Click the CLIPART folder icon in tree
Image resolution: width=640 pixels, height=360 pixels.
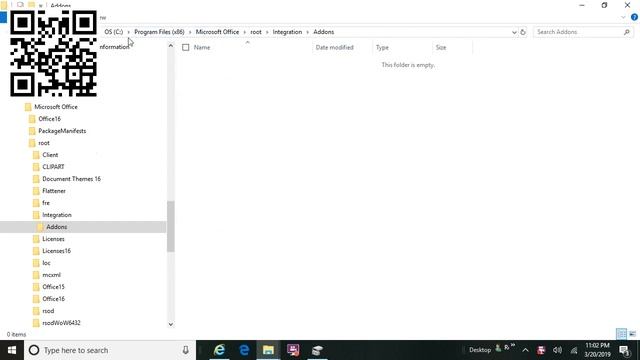pos(36,167)
